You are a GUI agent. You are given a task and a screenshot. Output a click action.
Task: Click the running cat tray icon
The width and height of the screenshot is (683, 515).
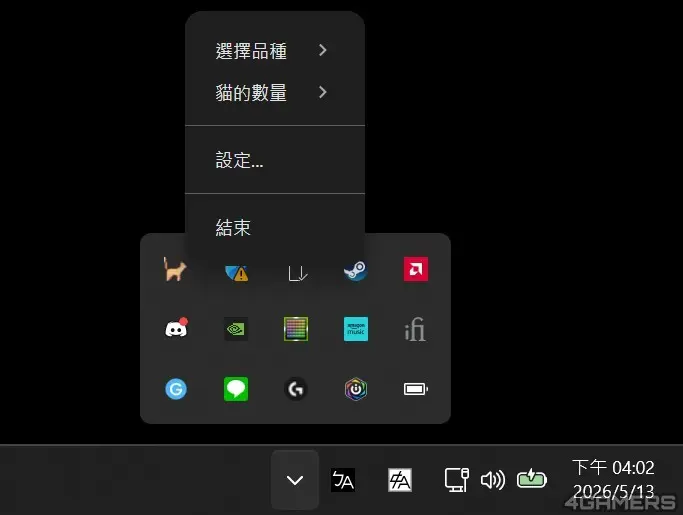click(175, 269)
